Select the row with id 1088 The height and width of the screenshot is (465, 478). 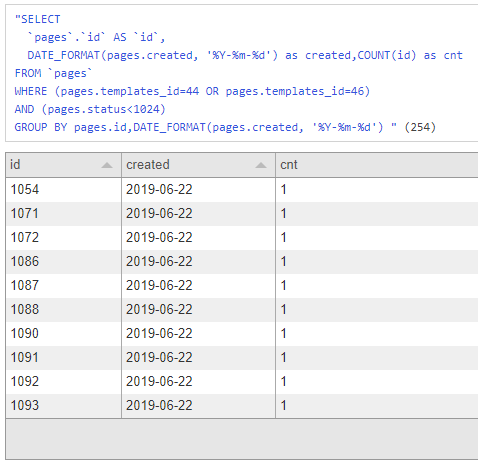click(x=242, y=310)
